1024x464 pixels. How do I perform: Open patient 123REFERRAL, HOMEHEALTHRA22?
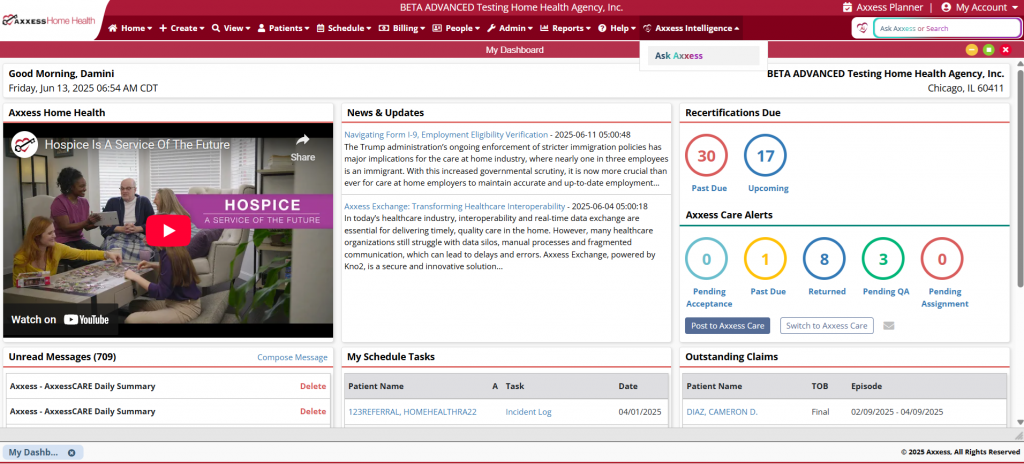coord(412,412)
